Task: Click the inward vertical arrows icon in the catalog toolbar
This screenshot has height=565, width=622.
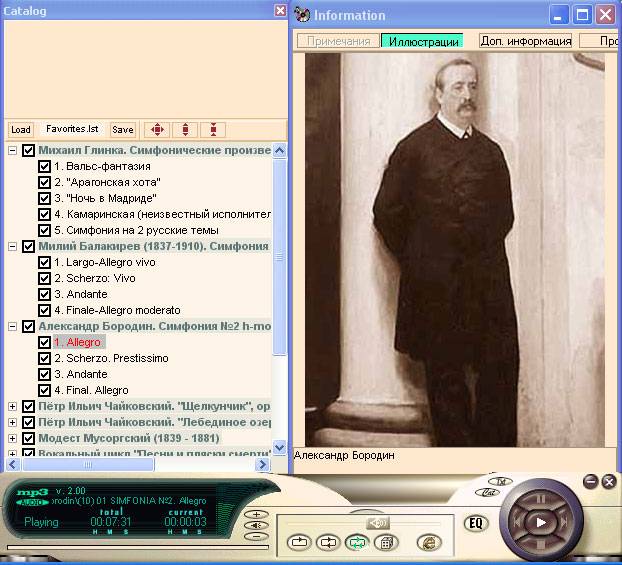Action: coord(212,129)
